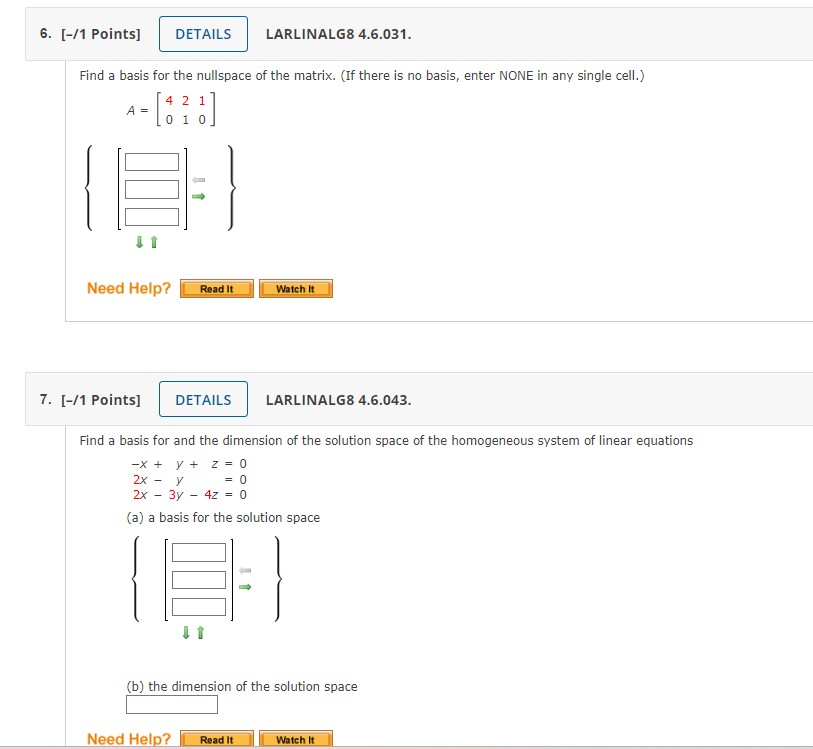The height and width of the screenshot is (749, 813).
Task: Focus the first nullspace vector cell in question 6
Action: (152, 162)
